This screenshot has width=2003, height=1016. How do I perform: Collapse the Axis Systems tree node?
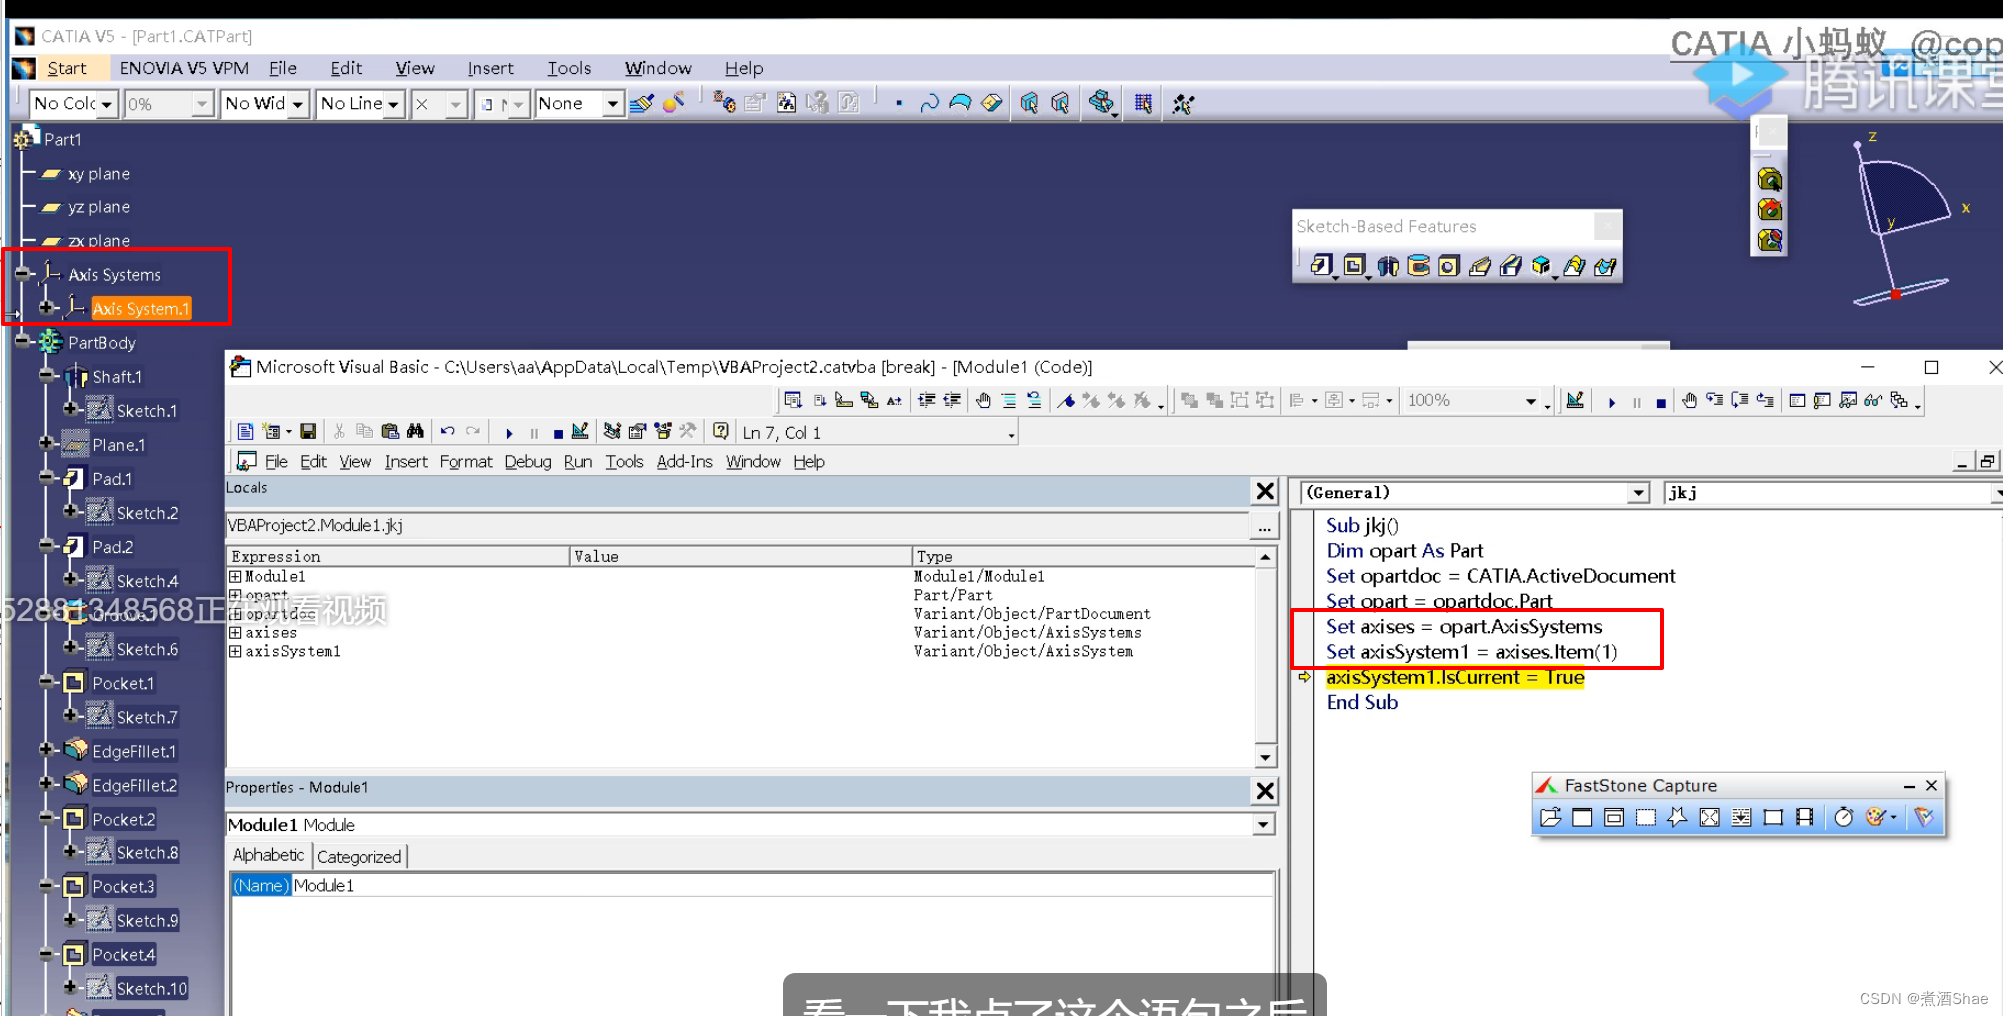23,273
